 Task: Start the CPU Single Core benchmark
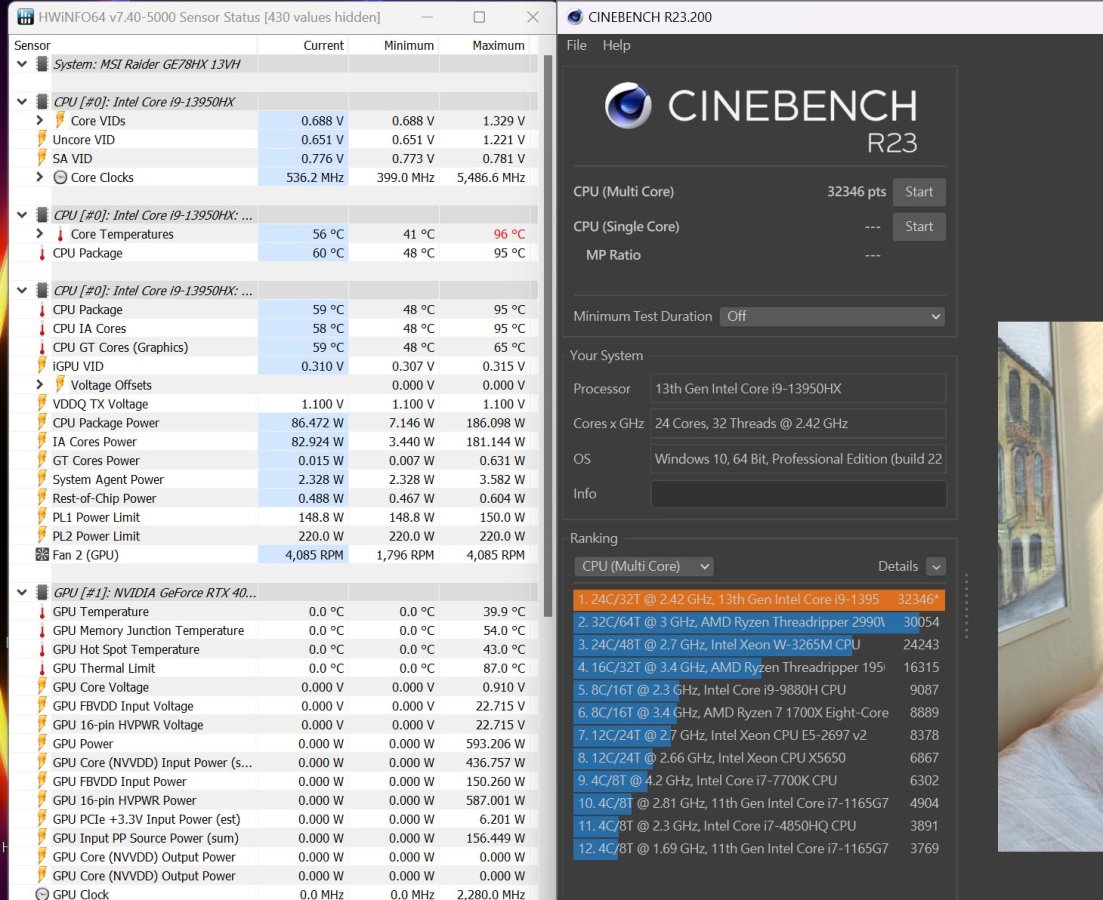pos(919,227)
